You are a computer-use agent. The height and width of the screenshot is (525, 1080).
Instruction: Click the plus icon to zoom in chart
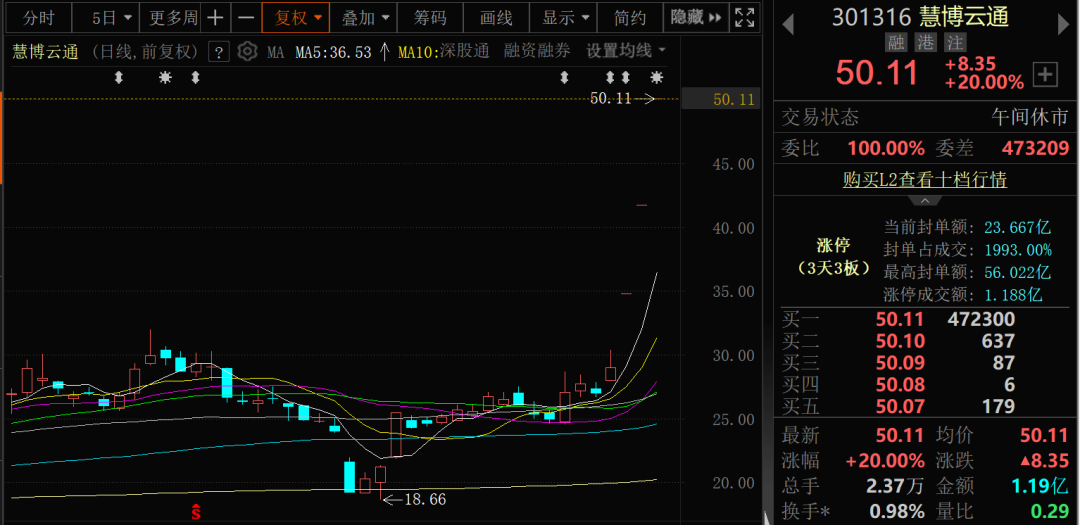click(216, 18)
